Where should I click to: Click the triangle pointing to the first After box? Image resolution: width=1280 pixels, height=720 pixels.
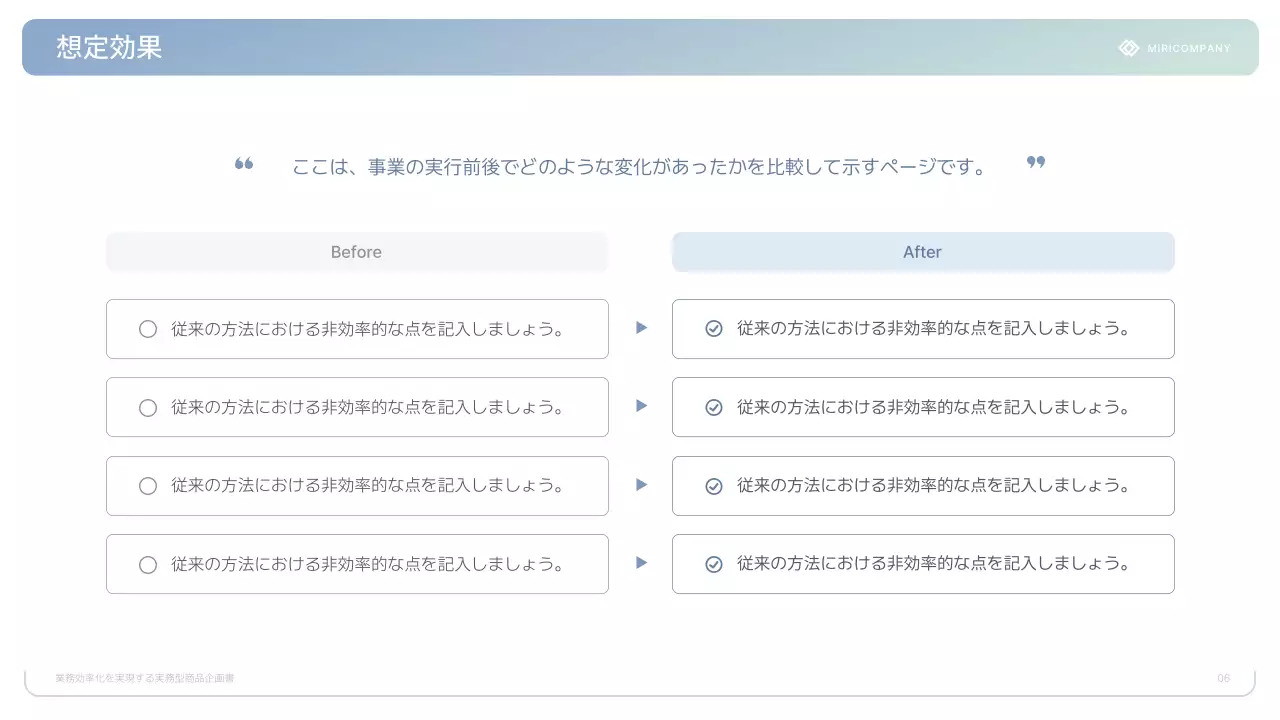(641, 327)
